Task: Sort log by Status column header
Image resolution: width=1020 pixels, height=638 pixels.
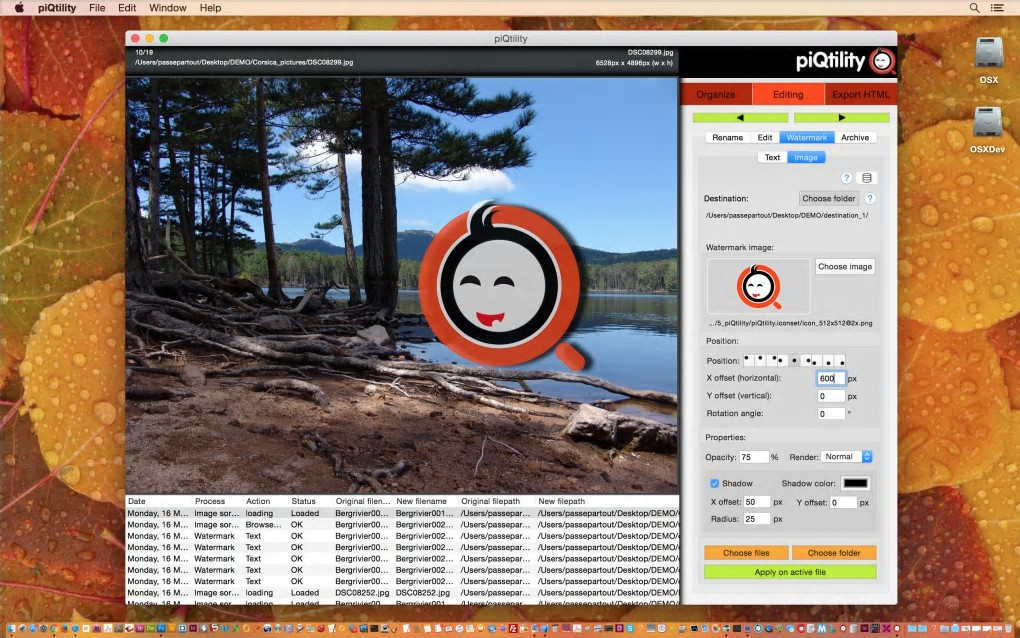Action: [x=310, y=501]
